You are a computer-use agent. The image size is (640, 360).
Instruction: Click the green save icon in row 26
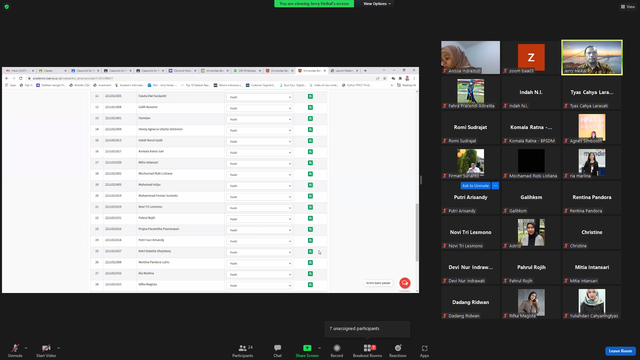click(x=310, y=262)
